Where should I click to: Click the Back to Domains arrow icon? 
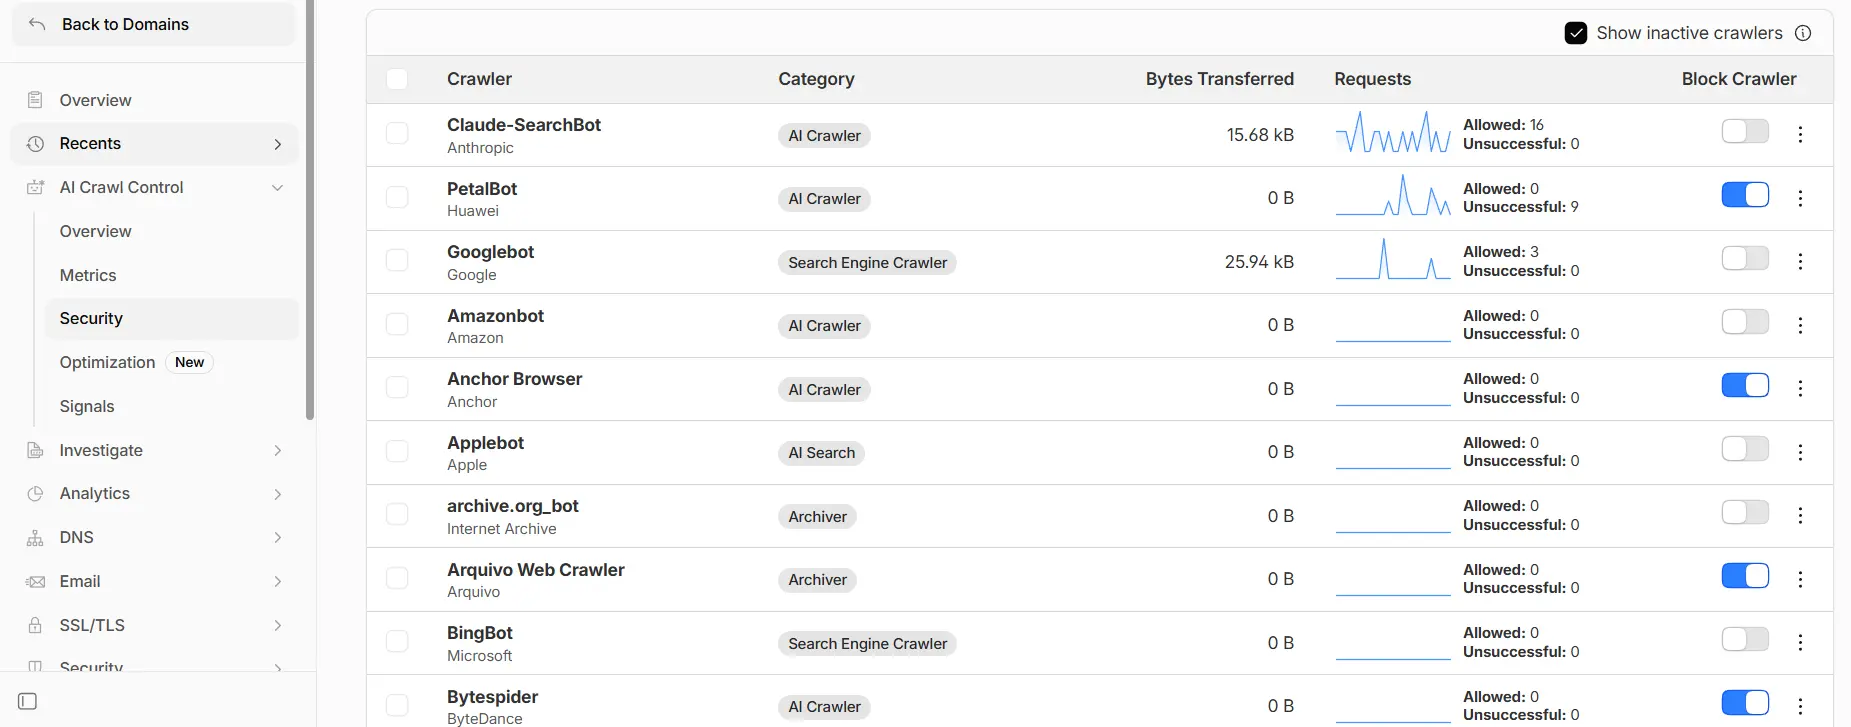(x=37, y=24)
